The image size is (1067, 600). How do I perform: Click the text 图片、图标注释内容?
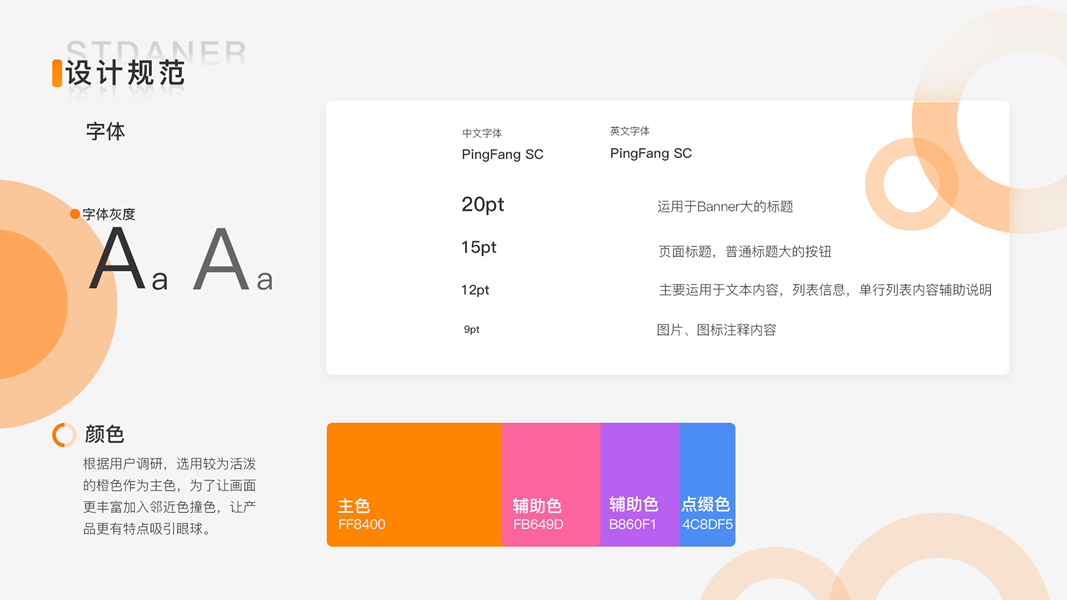point(716,330)
